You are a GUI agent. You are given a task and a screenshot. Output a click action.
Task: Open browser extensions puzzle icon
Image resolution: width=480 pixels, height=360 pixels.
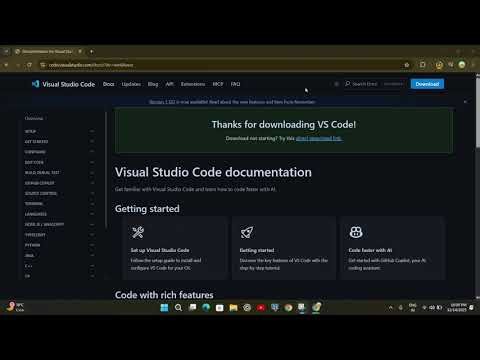tap(422, 65)
